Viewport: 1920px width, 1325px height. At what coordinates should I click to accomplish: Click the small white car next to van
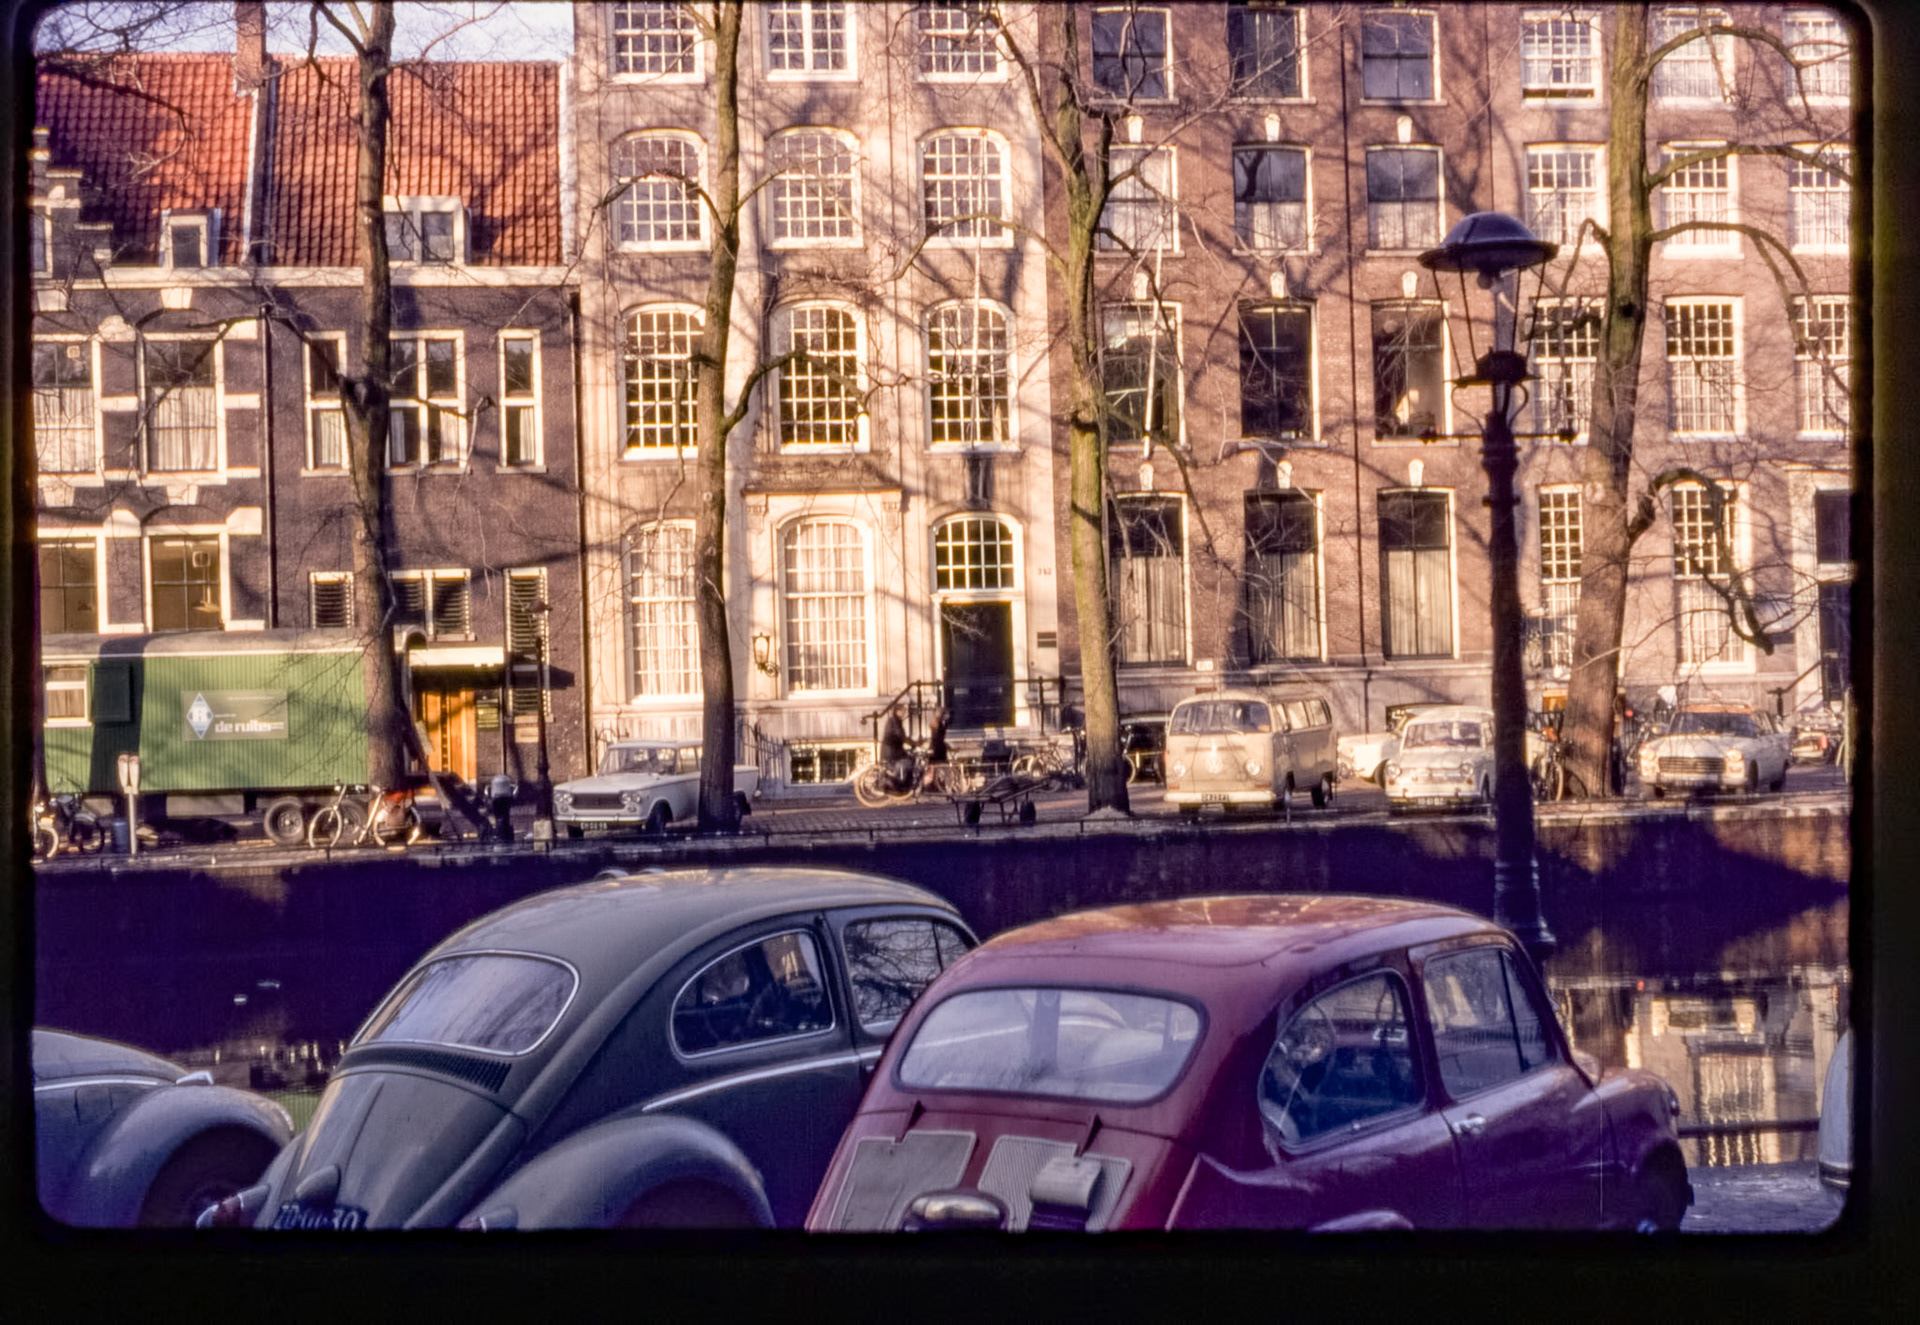click(1438, 760)
